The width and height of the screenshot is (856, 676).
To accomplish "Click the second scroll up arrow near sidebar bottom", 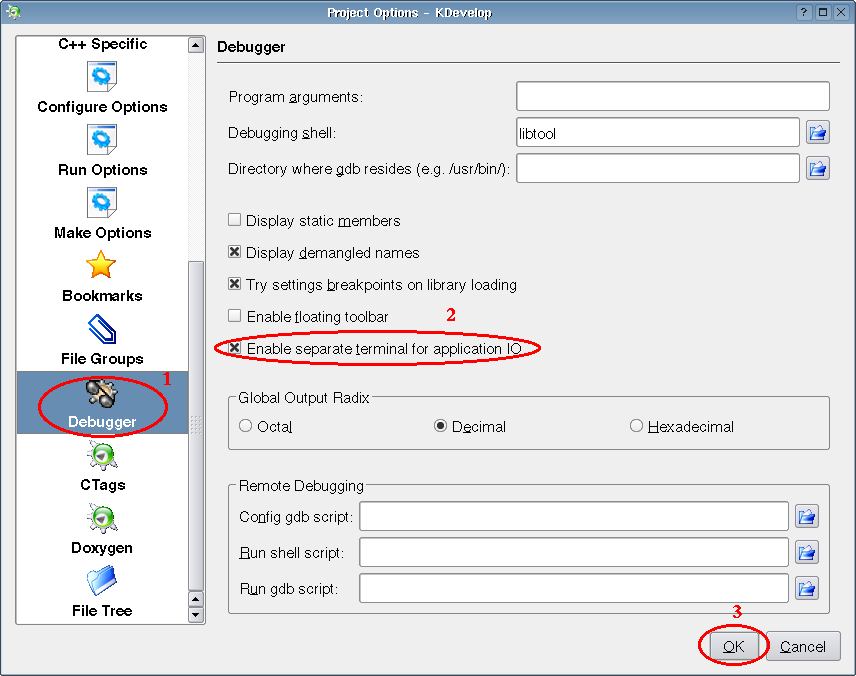I will click(196, 600).
